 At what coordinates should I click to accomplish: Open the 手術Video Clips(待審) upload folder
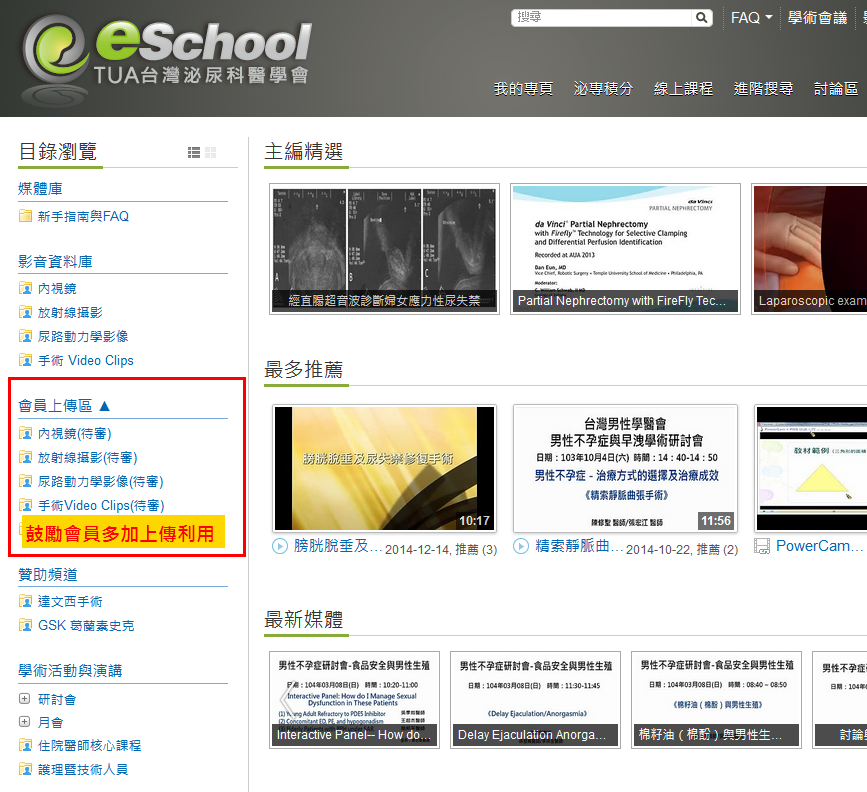tap(101, 506)
